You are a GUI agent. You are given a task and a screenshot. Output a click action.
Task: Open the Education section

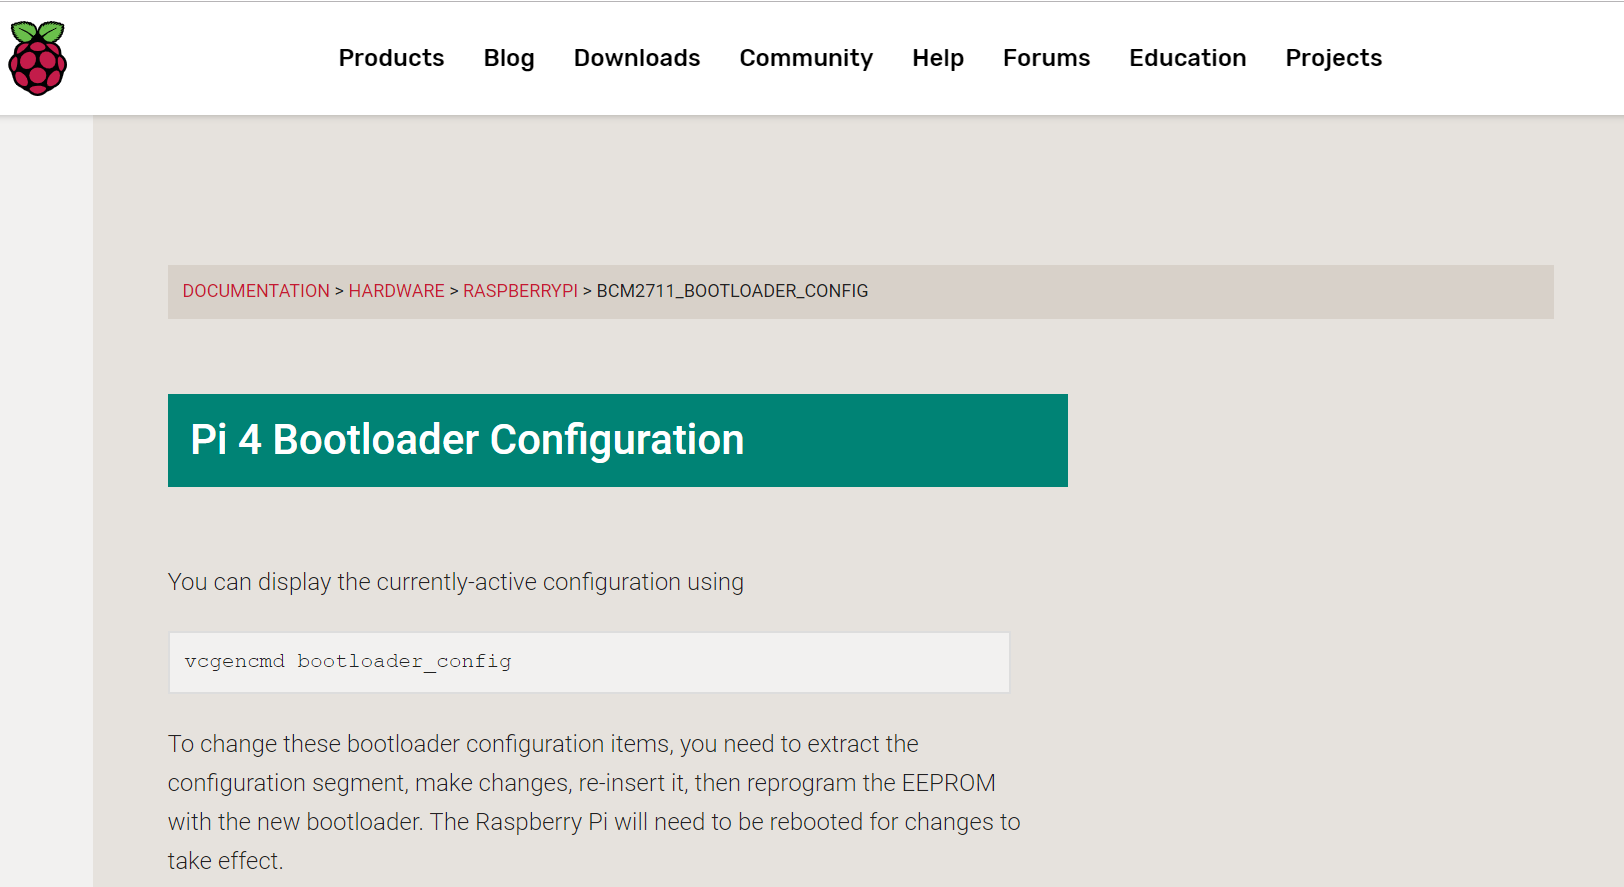click(1188, 58)
